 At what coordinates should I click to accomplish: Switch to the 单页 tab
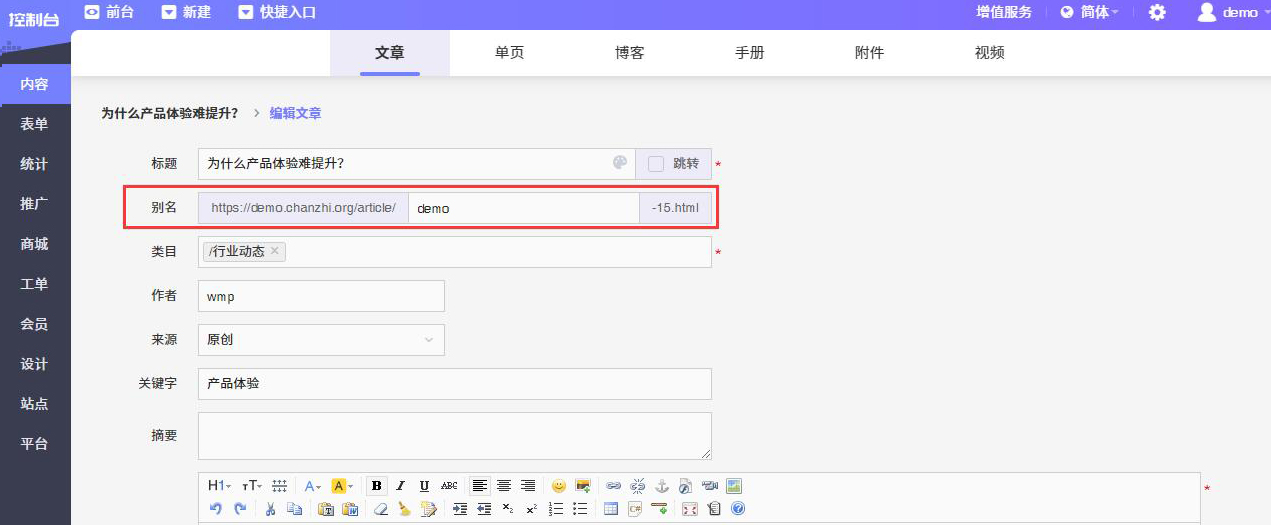(x=509, y=53)
